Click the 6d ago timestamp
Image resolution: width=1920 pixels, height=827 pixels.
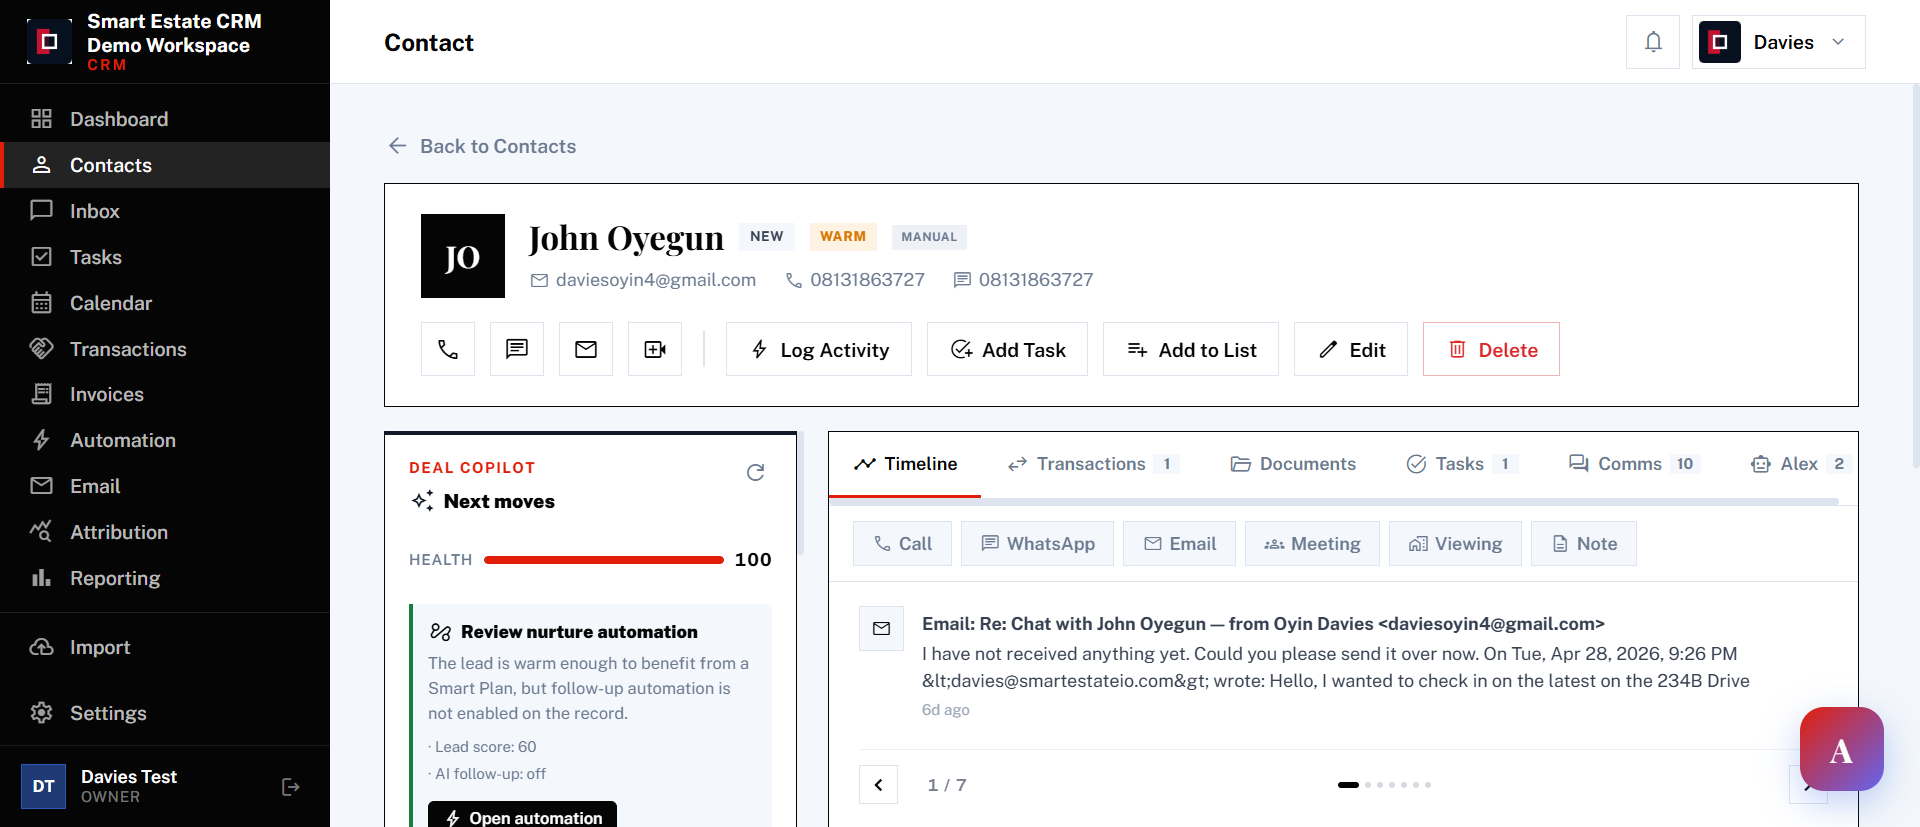click(x=946, y=710)
